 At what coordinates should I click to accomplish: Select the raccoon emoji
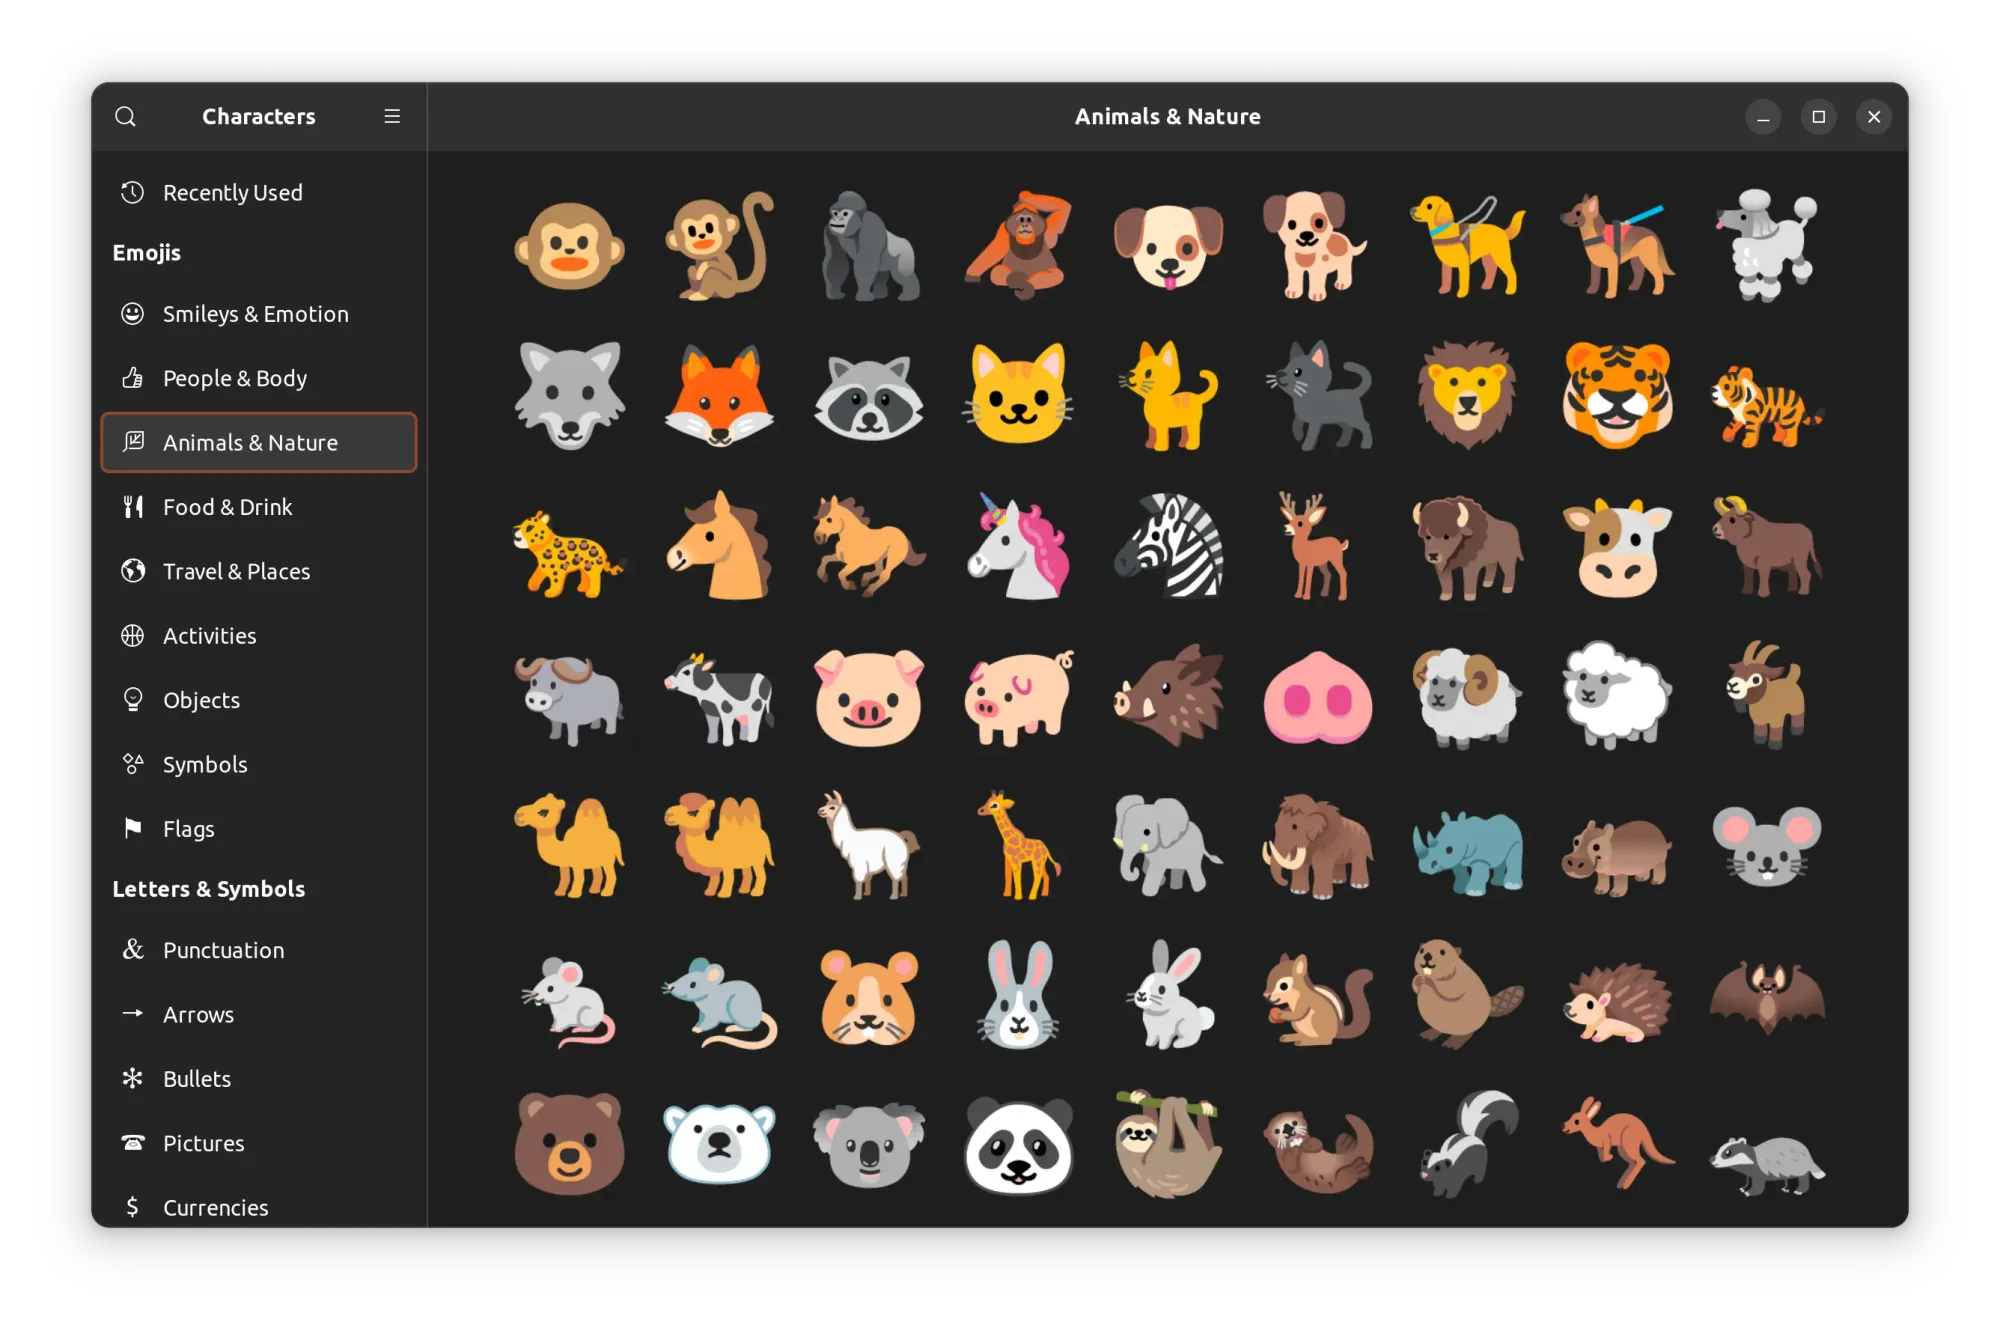coord(869,396)
